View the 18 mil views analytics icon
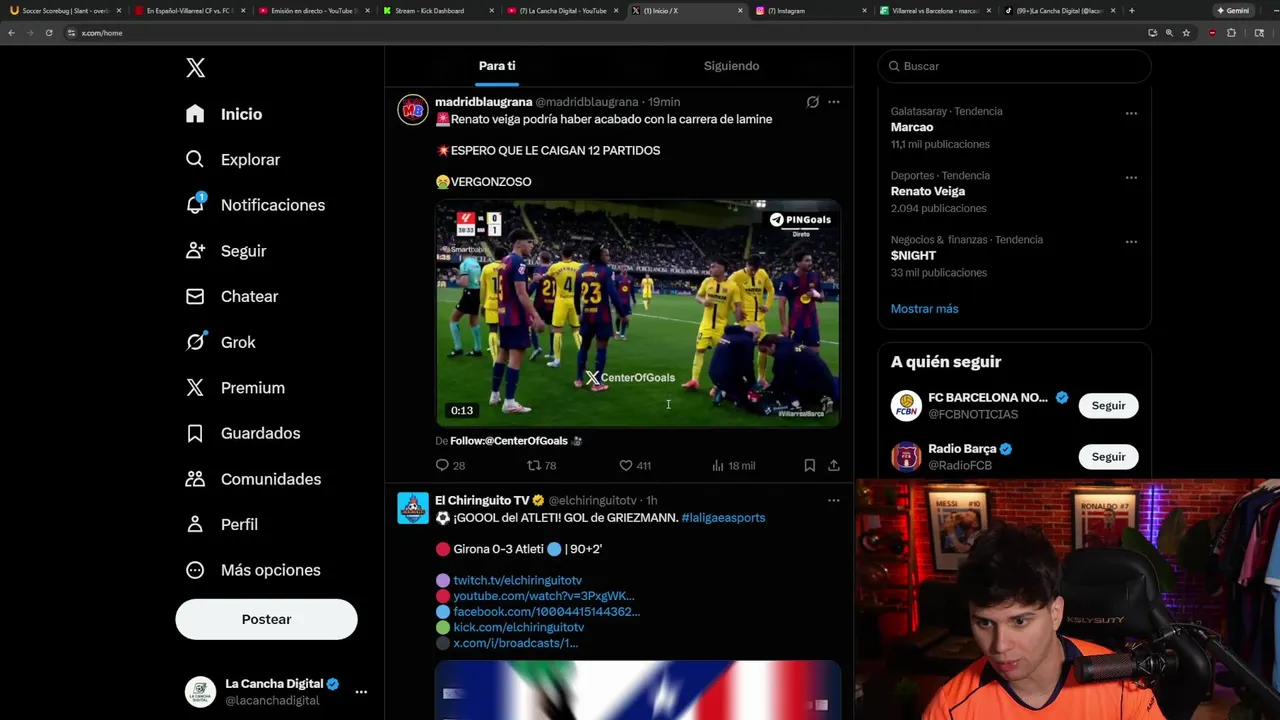 (x=717, y=465)
